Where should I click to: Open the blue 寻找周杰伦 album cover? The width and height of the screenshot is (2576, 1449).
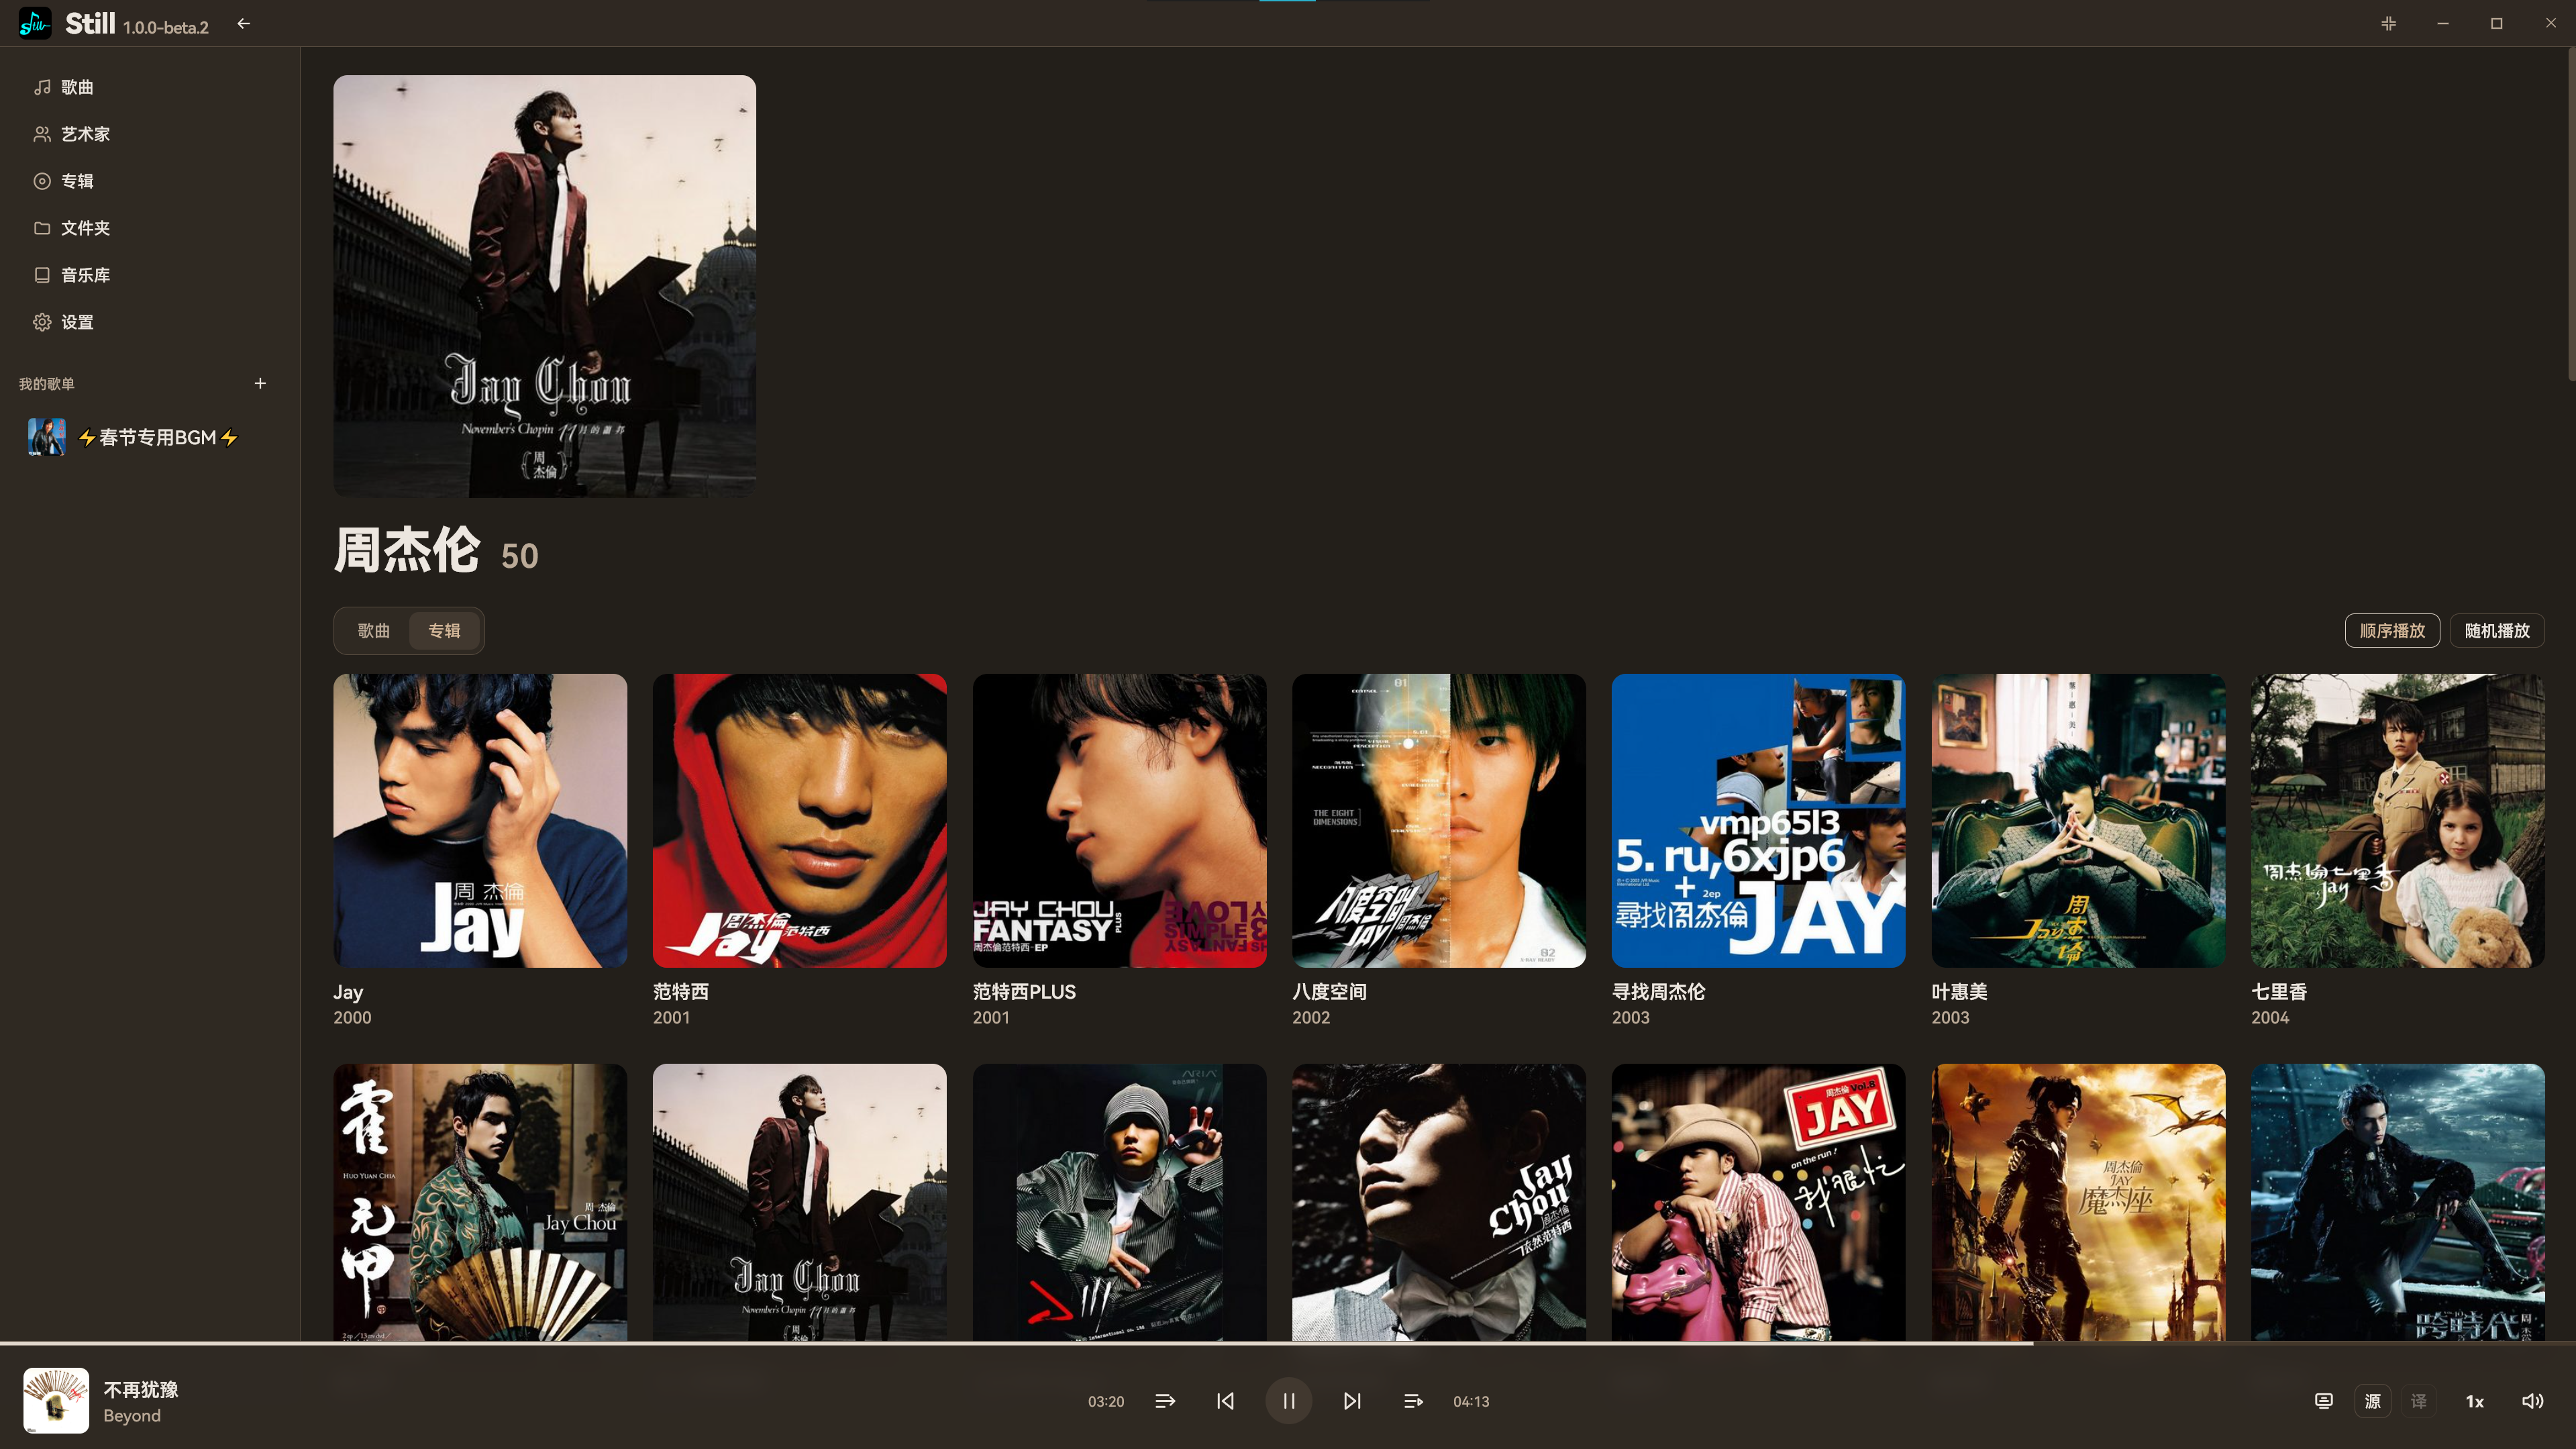[x=1758, y=820]
